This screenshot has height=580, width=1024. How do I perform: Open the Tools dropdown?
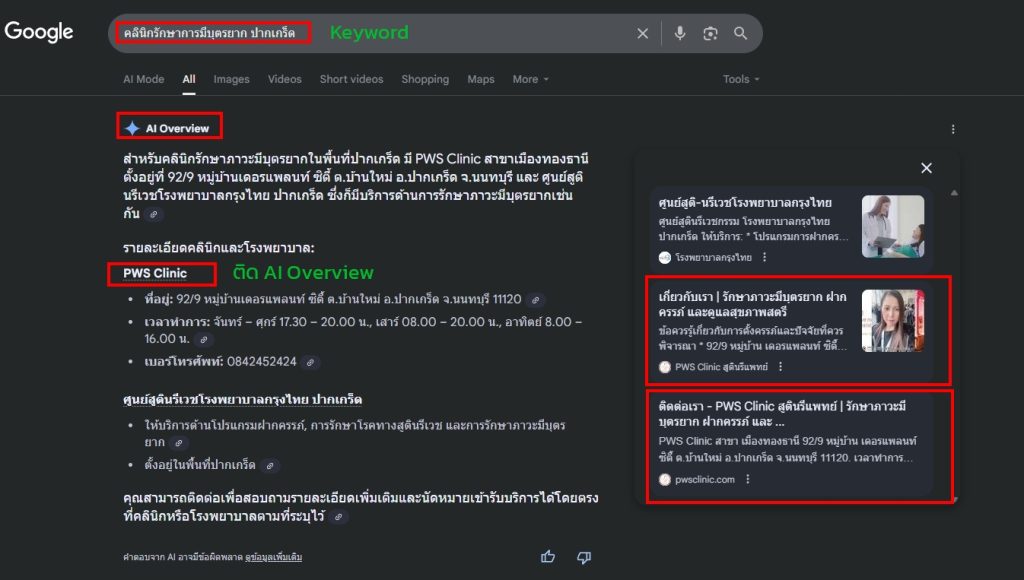click(x=741, y=79)
